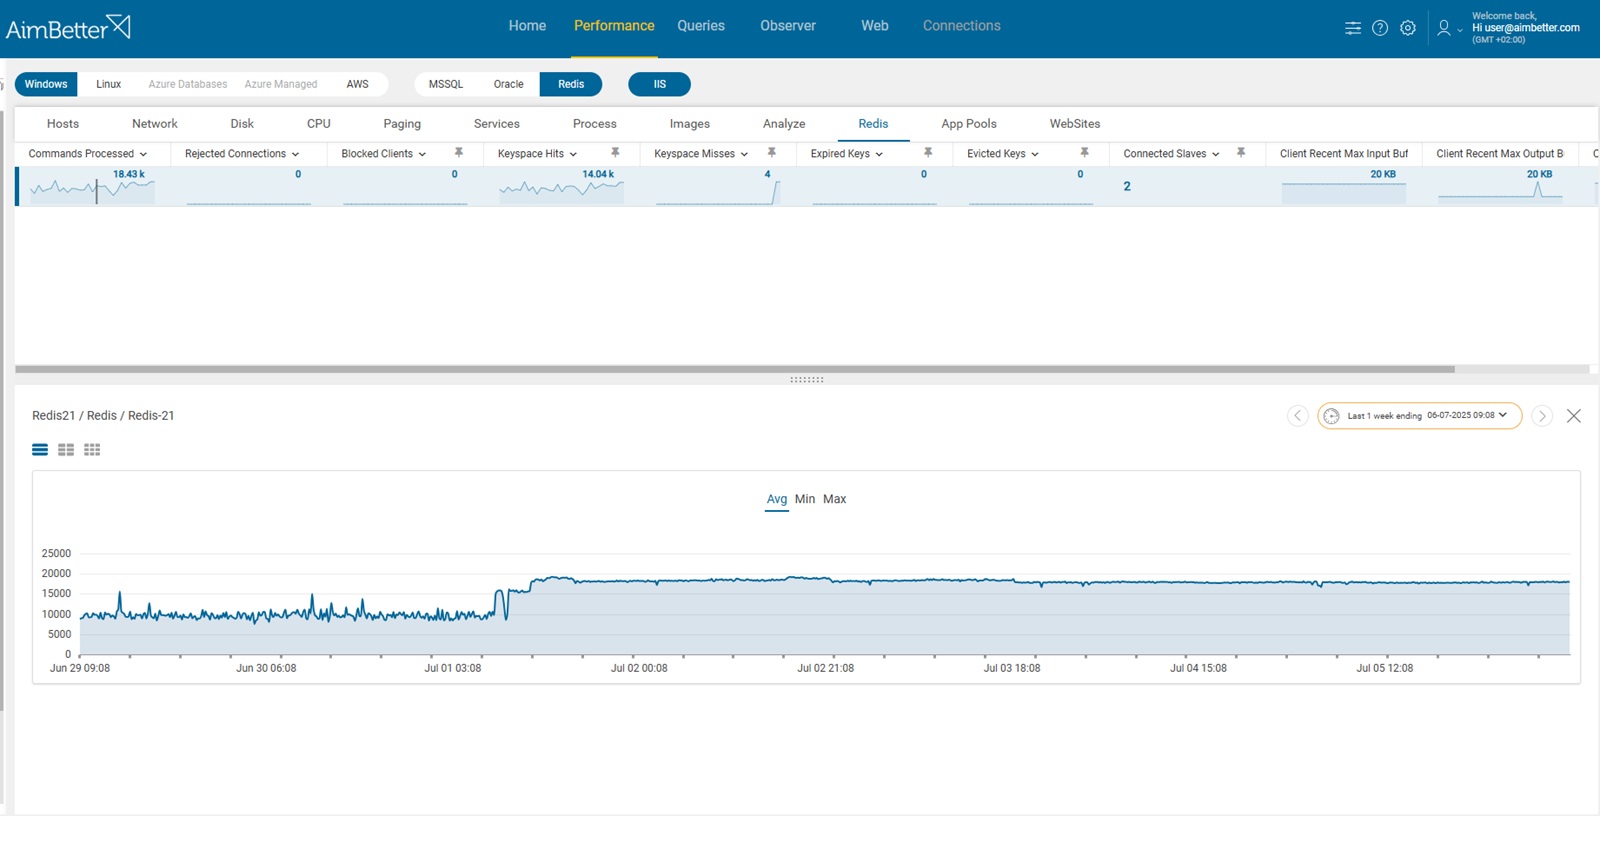Open the Observer menu
Viewport: 1600px width, 851px height.
[x=788, y=26]
